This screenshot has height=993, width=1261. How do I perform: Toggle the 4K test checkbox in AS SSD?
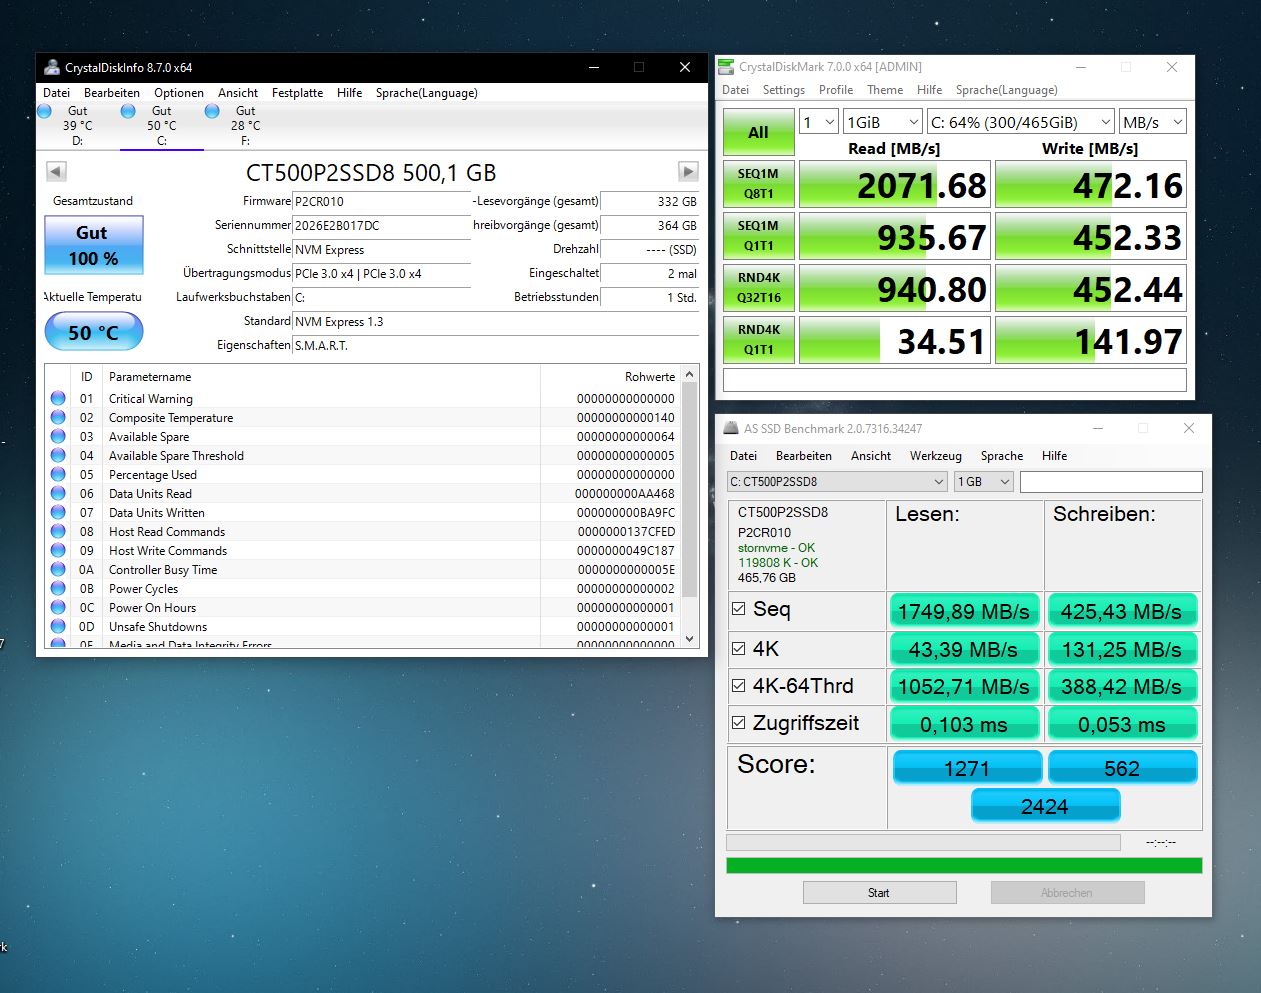click(738, 648)
